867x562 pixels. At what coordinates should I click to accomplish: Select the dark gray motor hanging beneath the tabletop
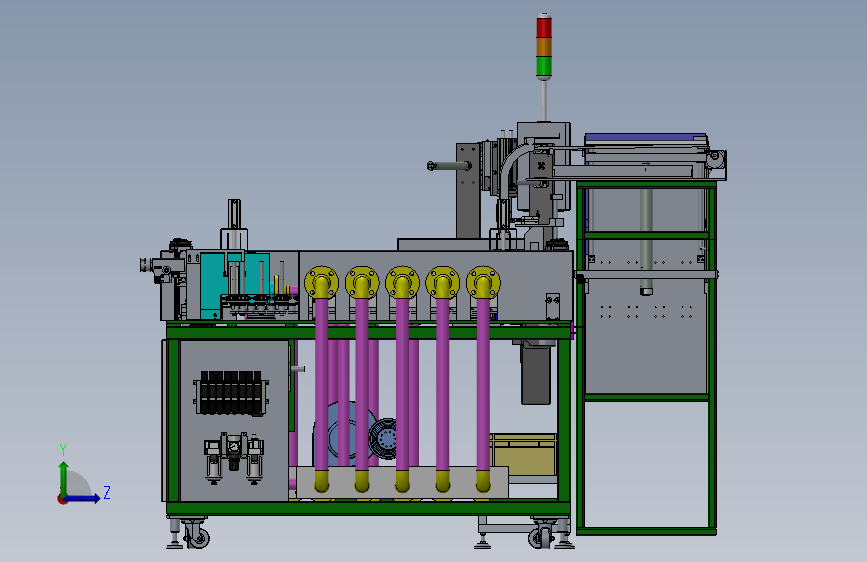[536, 373]
